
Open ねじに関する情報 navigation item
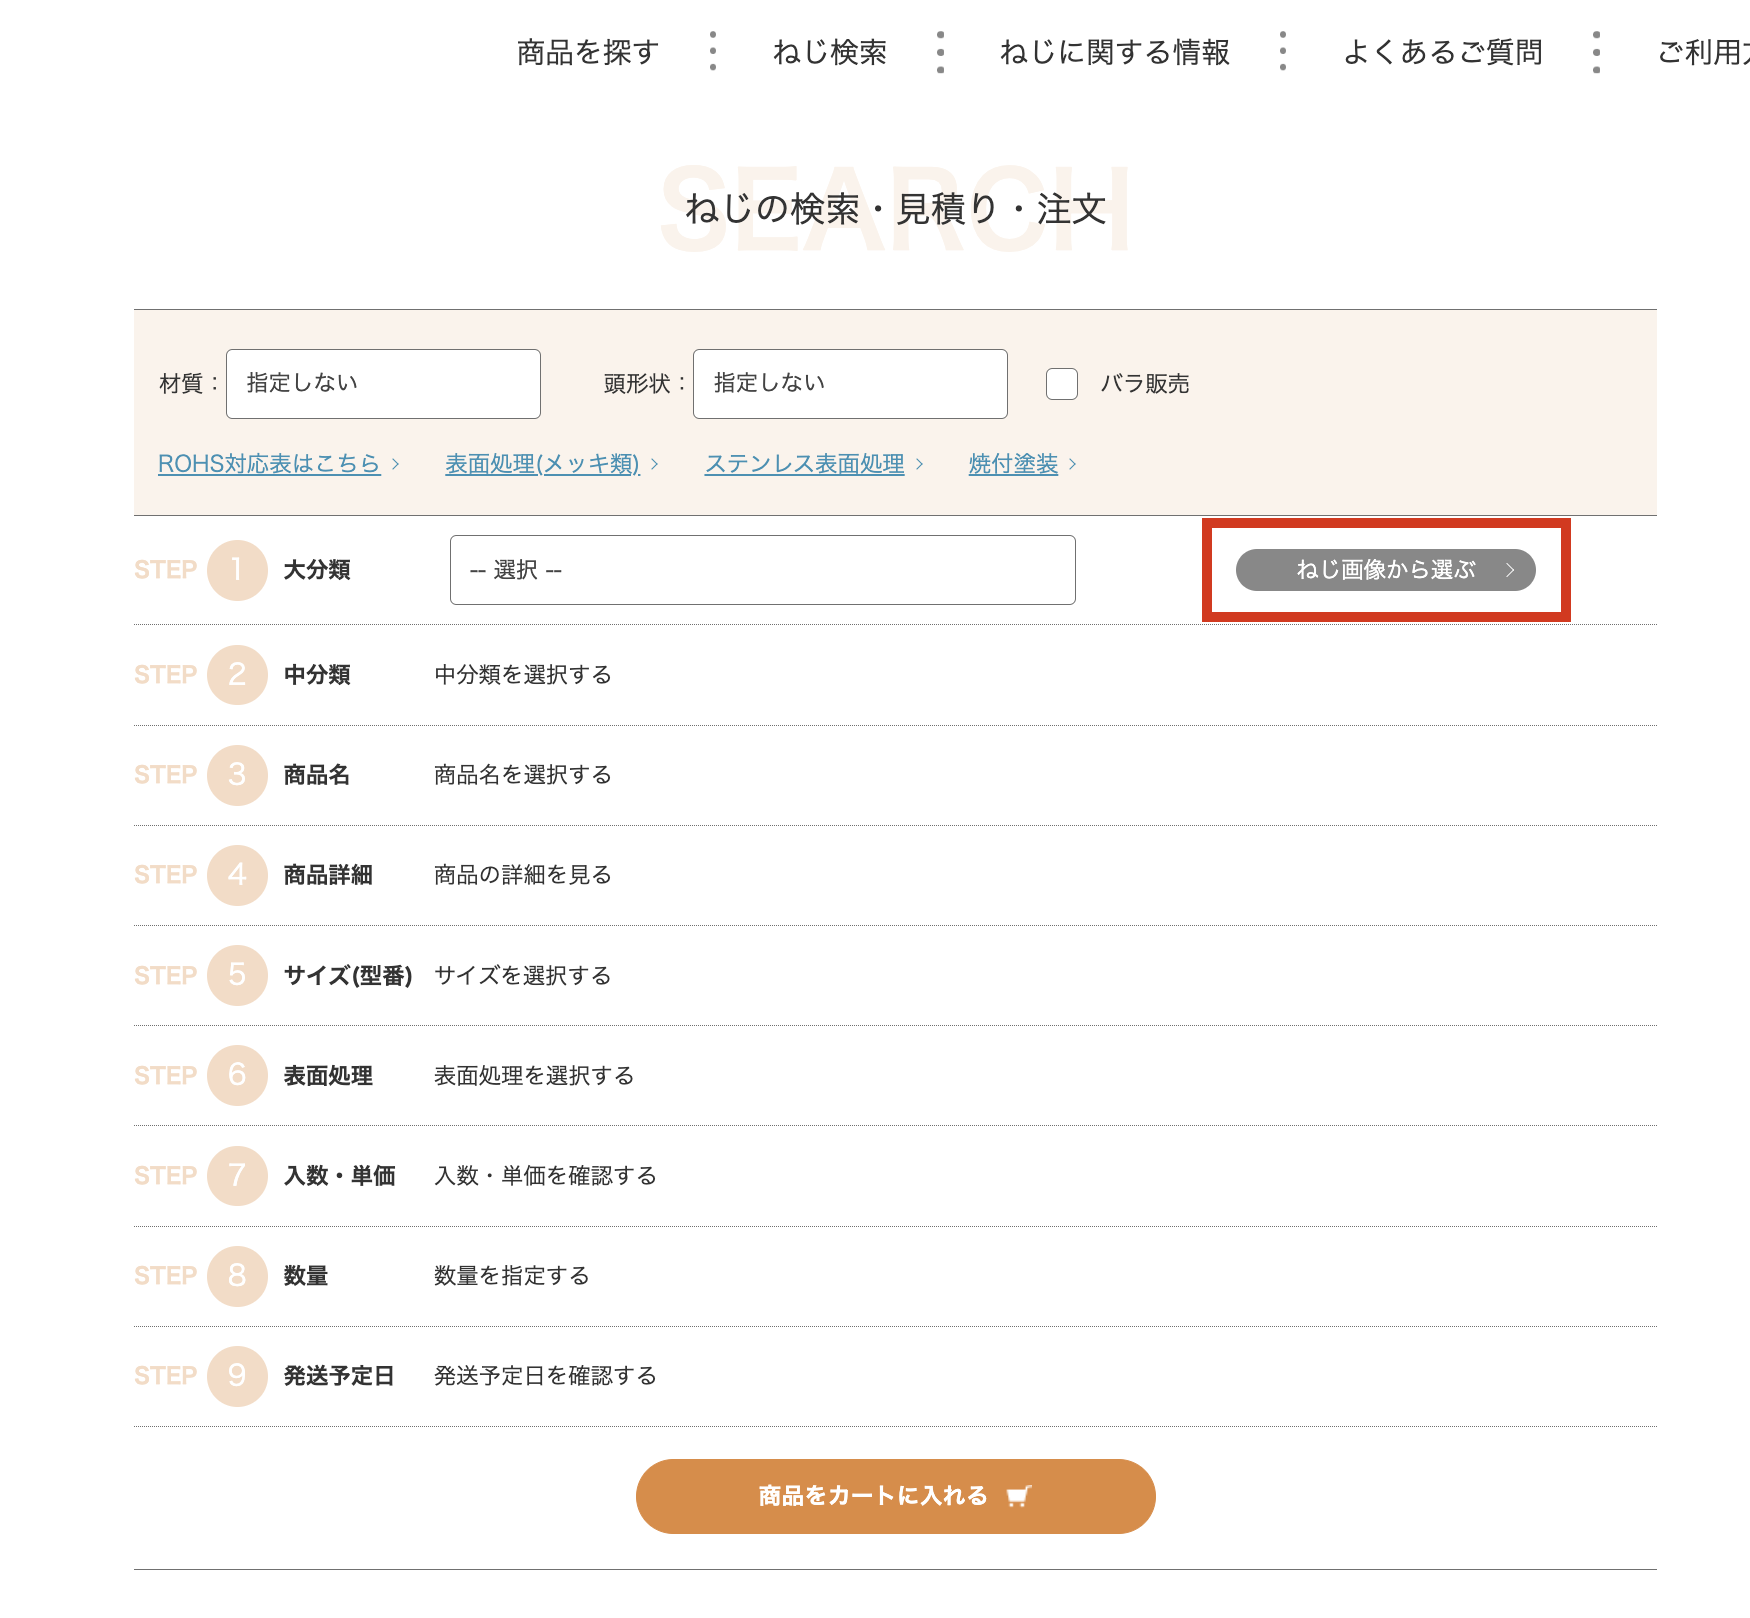click(1114, 52)
